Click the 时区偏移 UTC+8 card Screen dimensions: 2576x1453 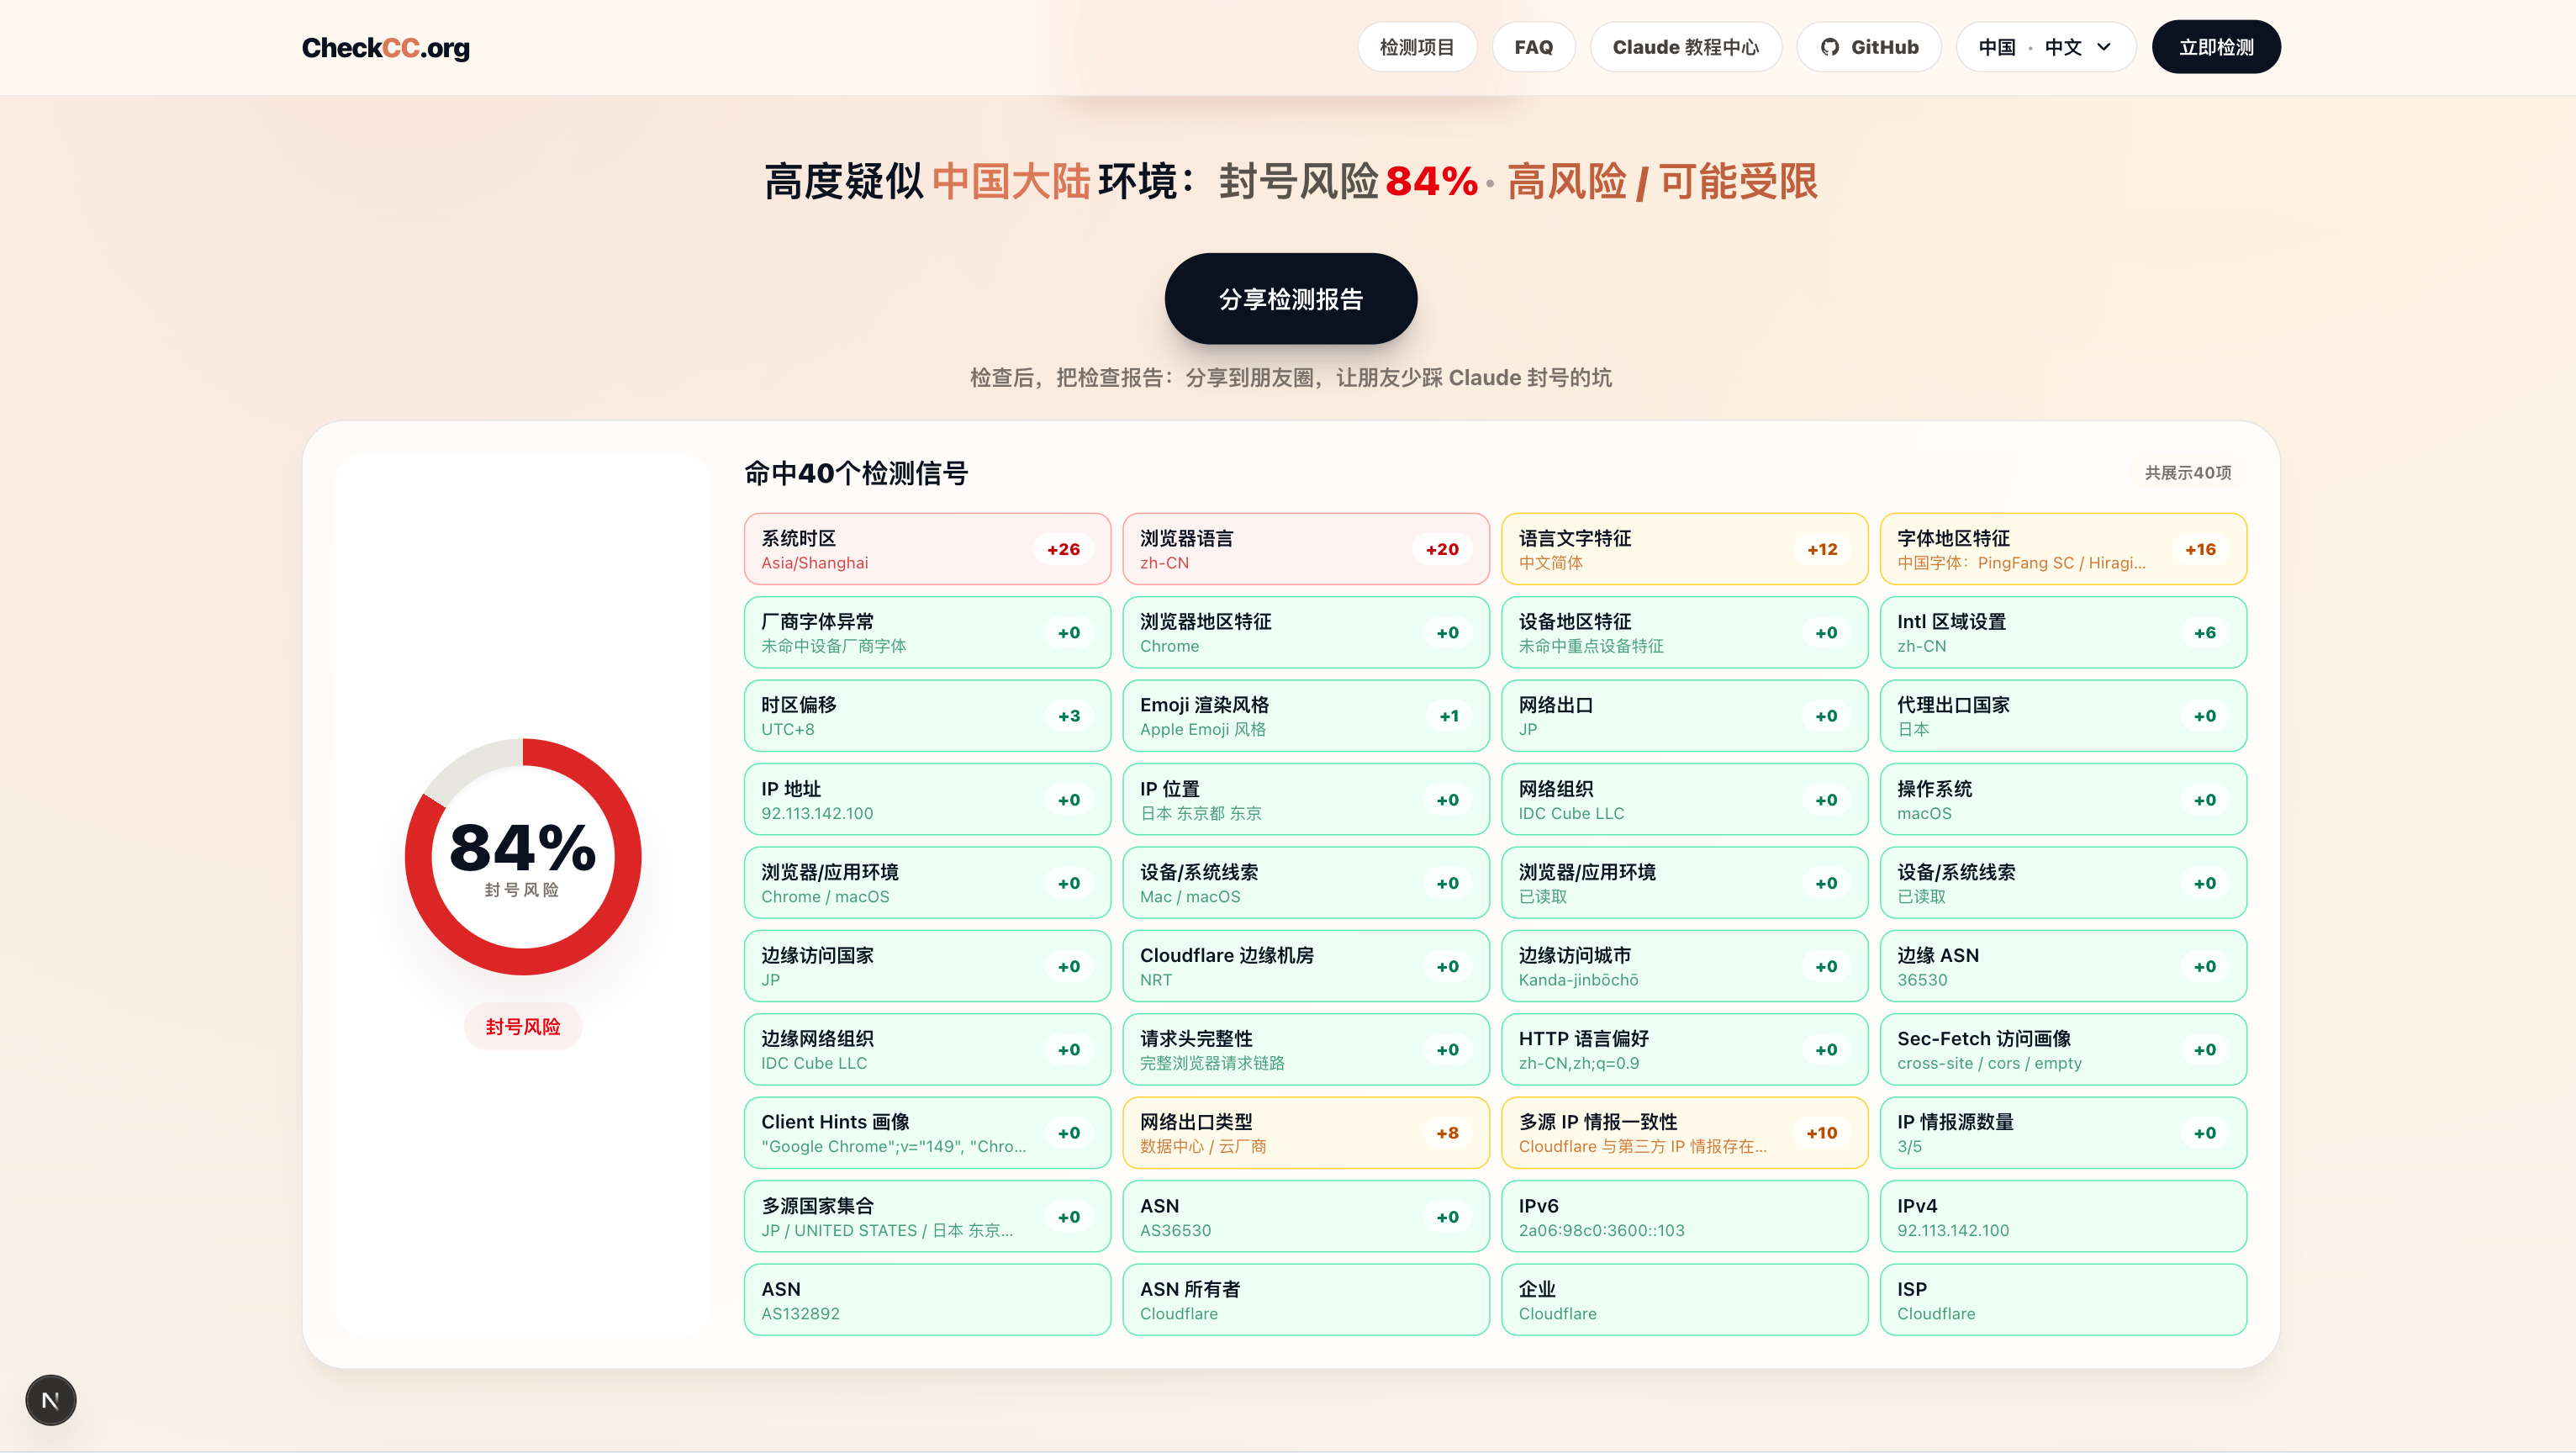(x=927, y=716)
